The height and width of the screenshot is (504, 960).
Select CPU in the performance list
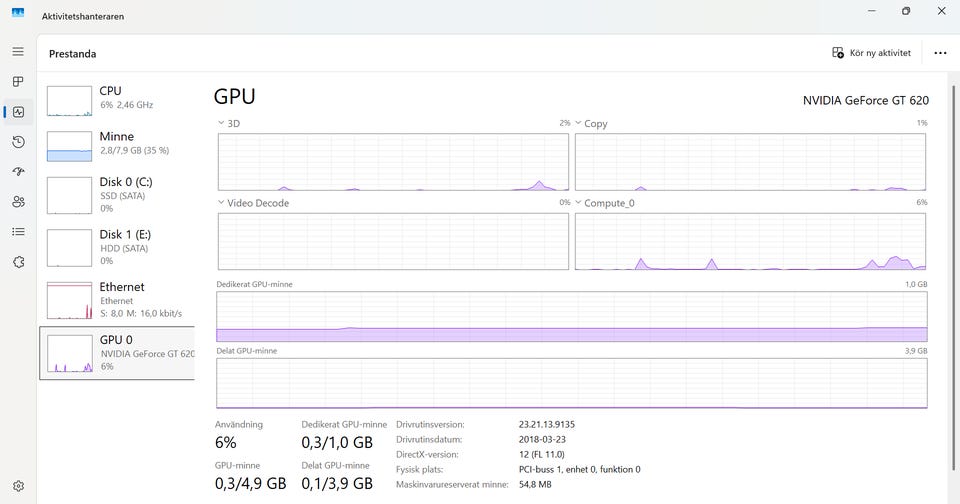point(116,98)
